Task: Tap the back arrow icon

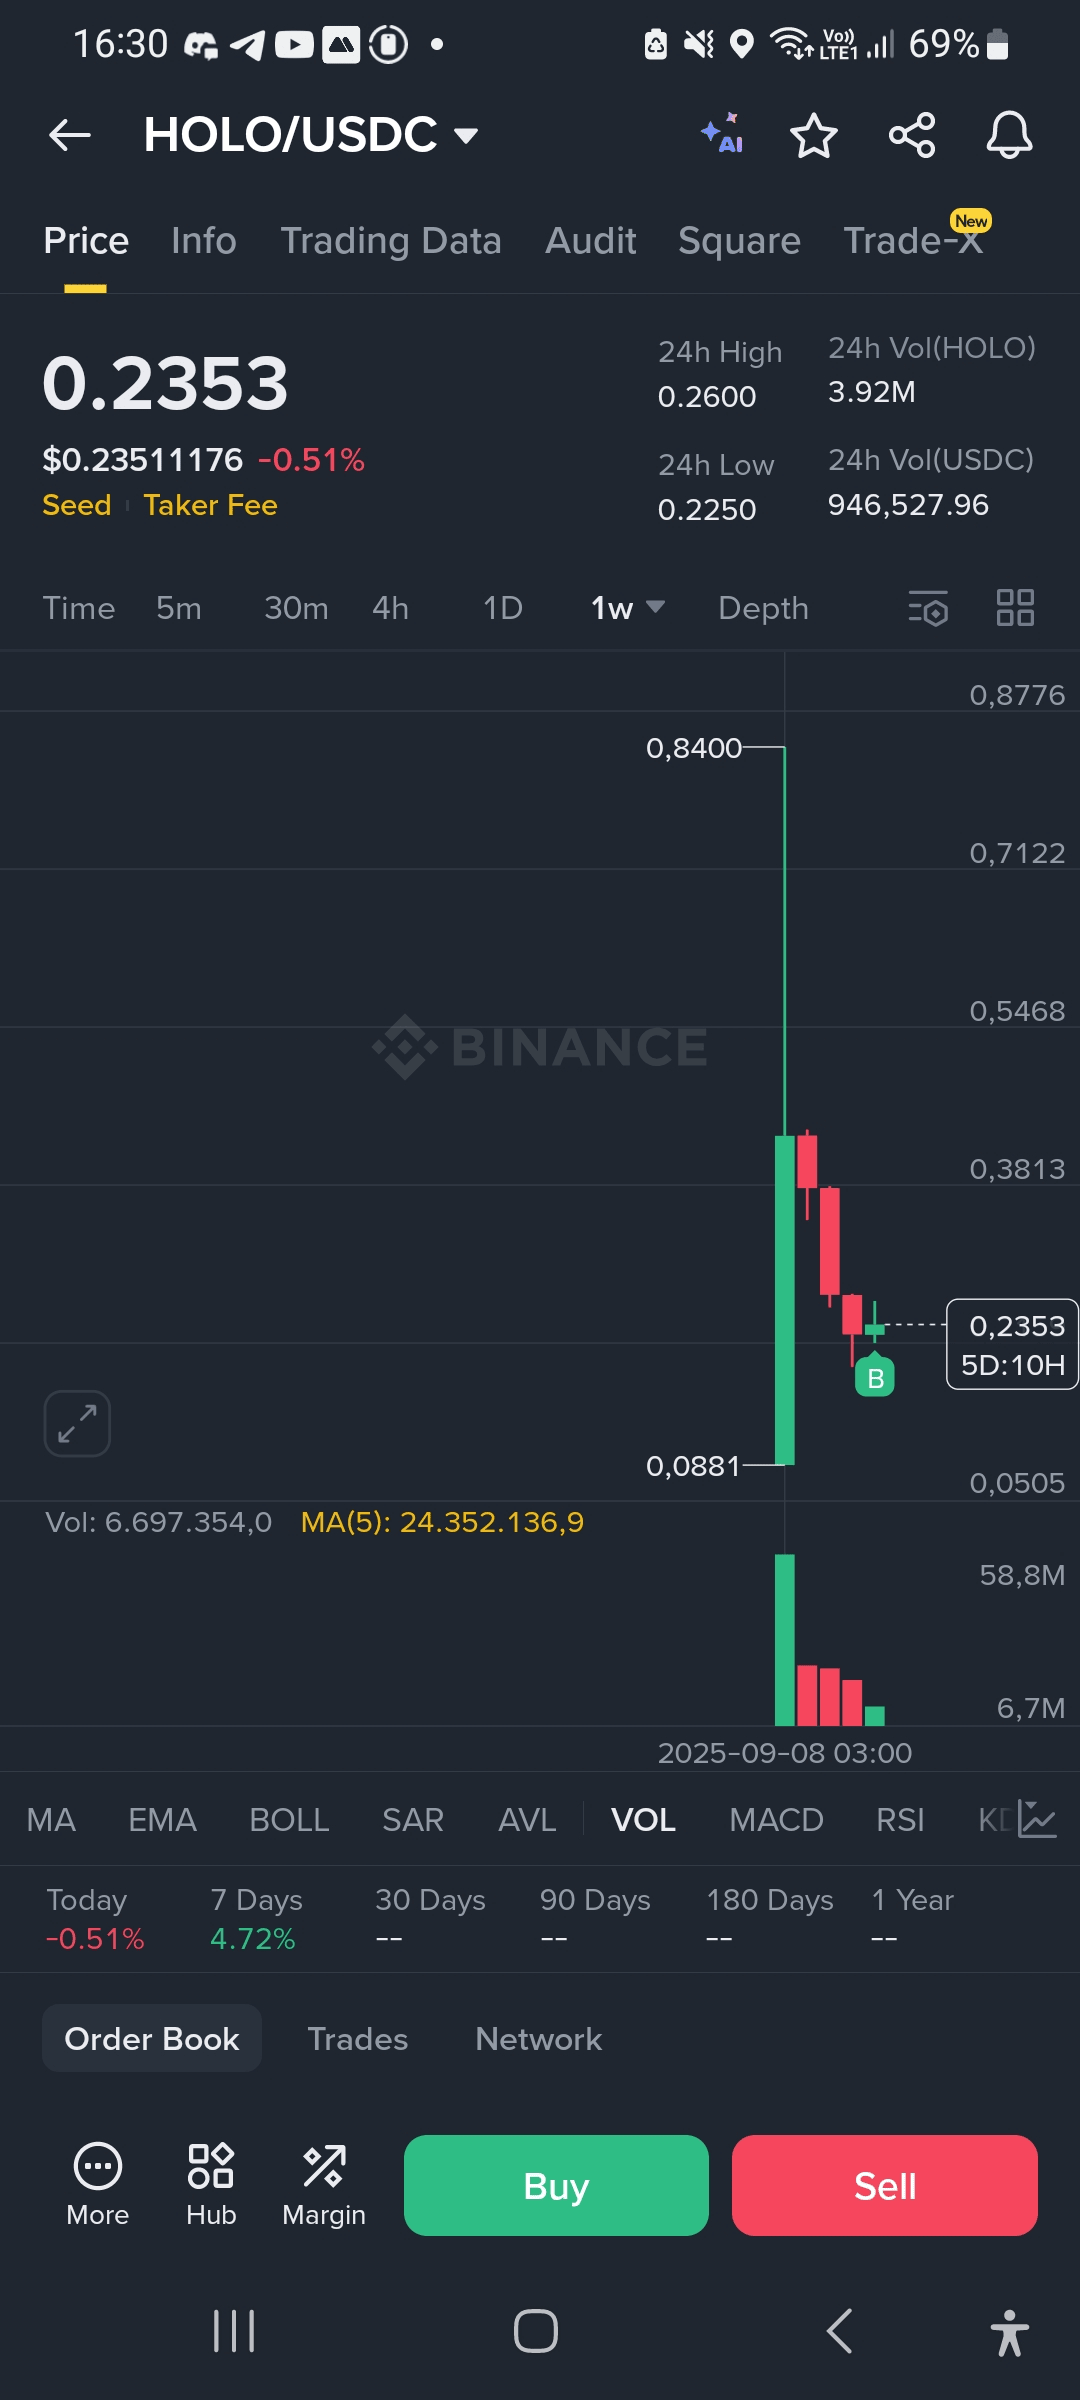Action: [70, 135]
